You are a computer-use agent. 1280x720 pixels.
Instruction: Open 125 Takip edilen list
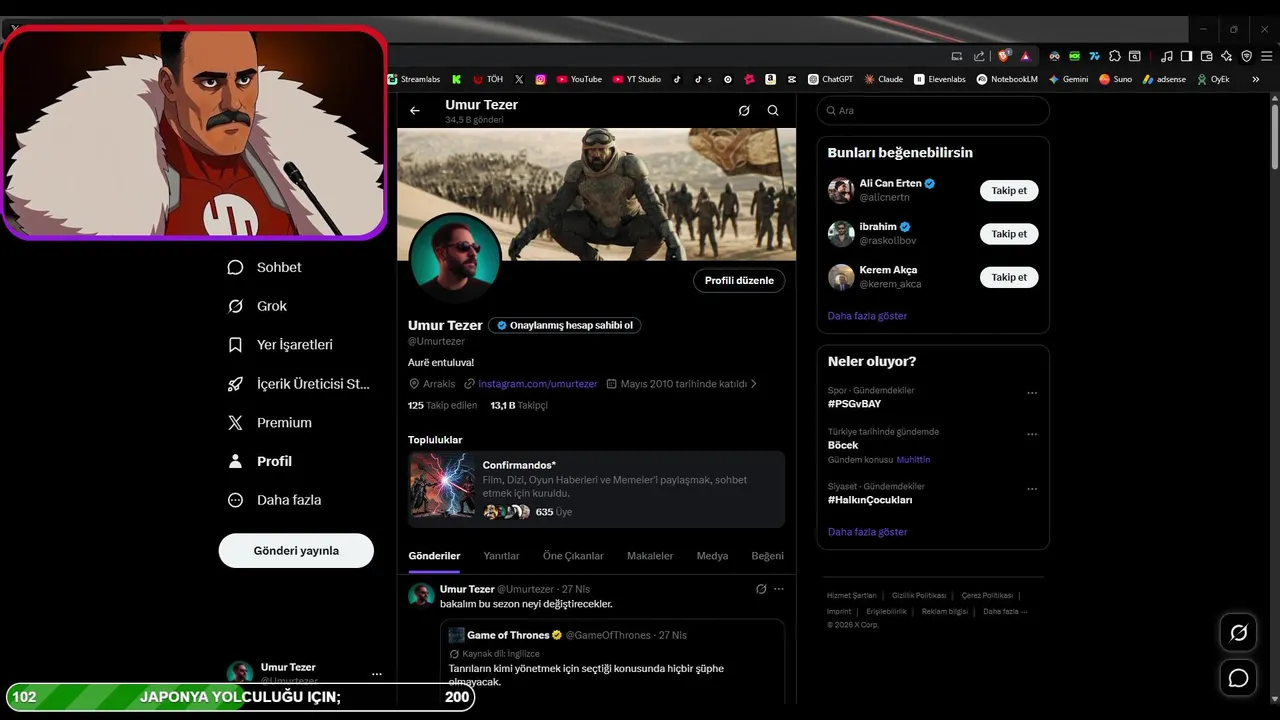tap(442, 405)
